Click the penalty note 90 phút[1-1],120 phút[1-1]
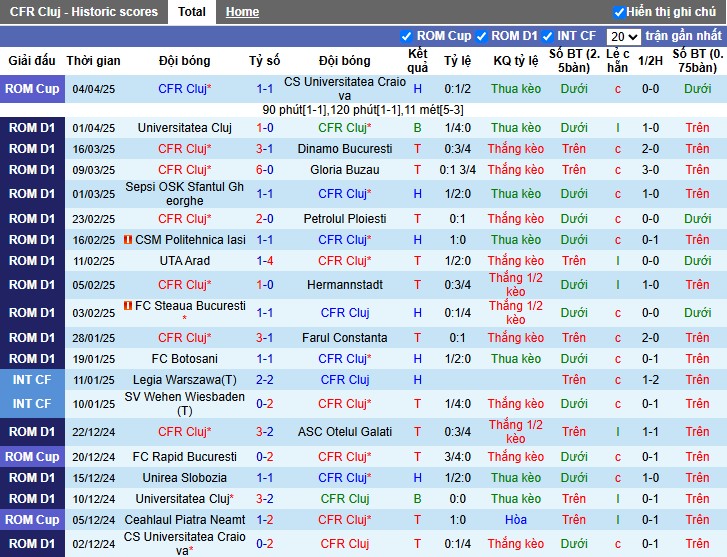 pyautogui.click(x=363, y=110)
